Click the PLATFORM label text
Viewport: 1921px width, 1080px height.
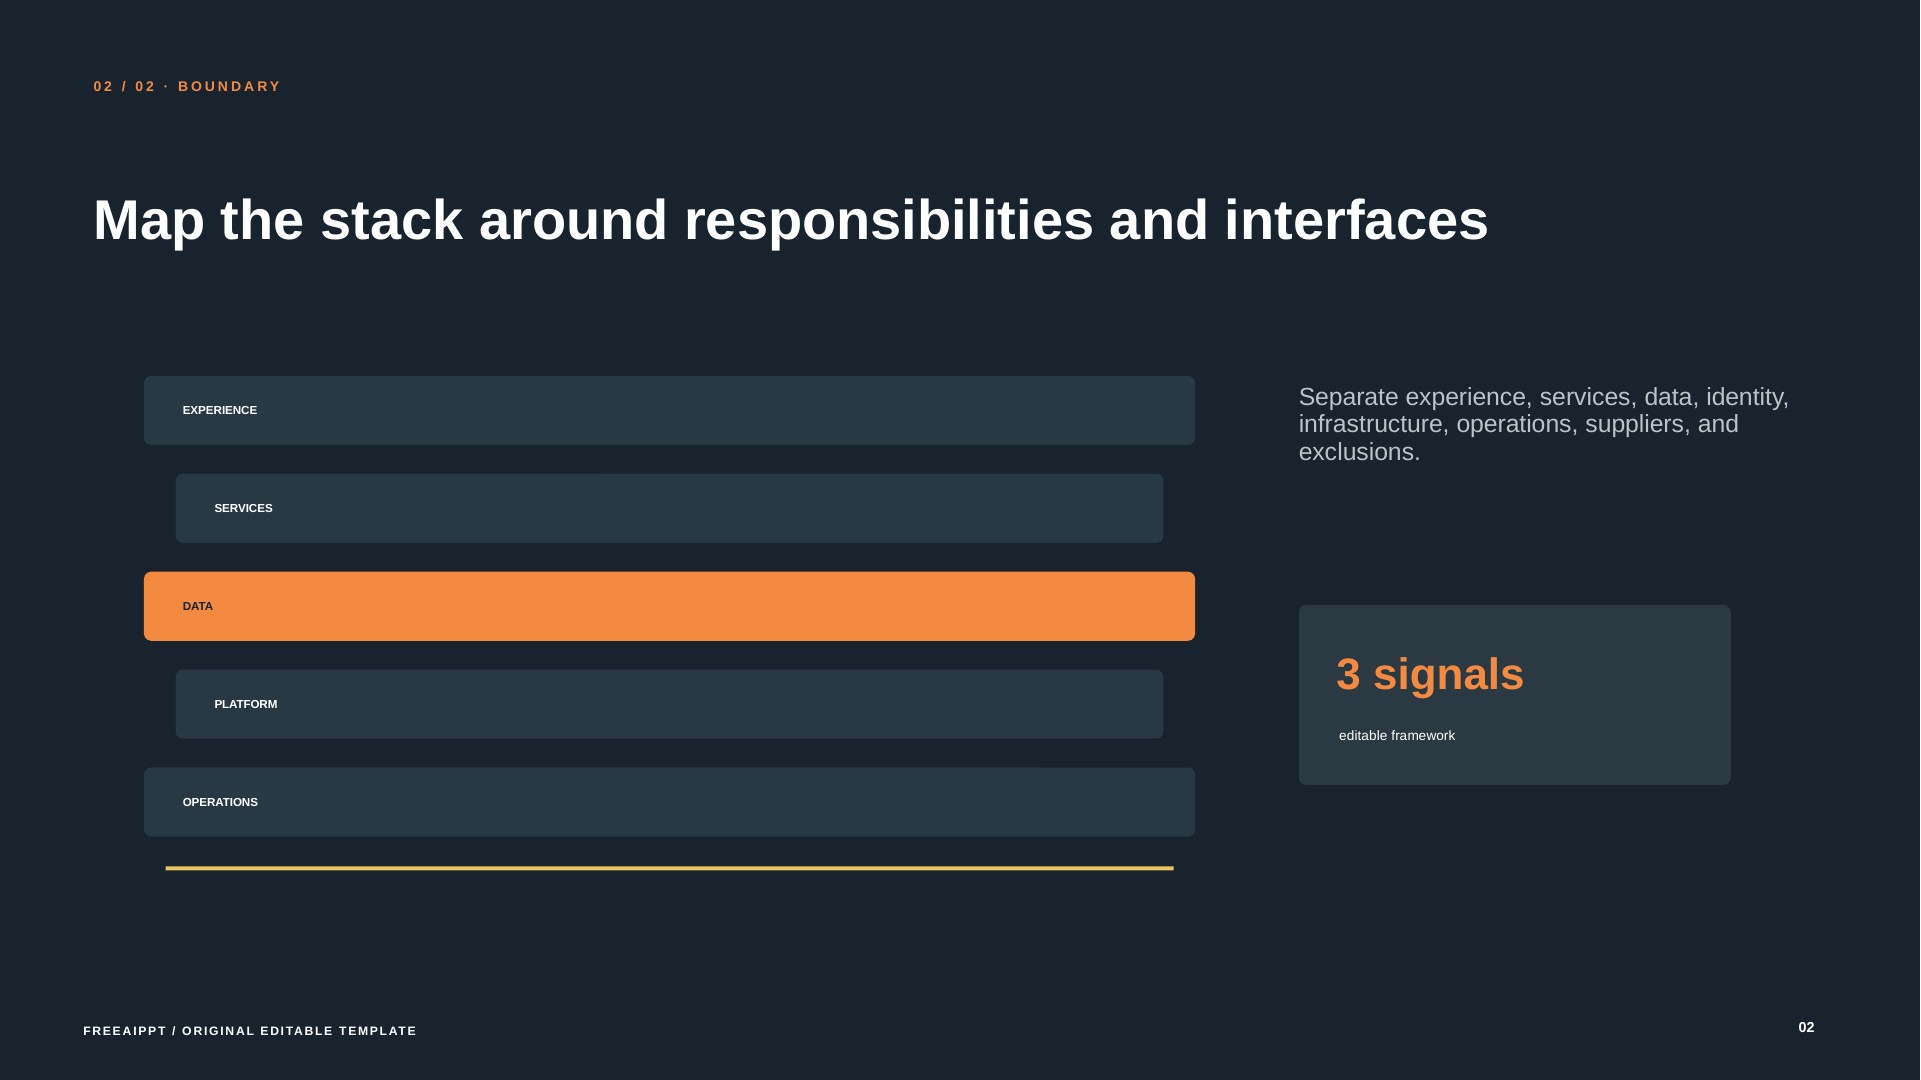tap(246, 704)
